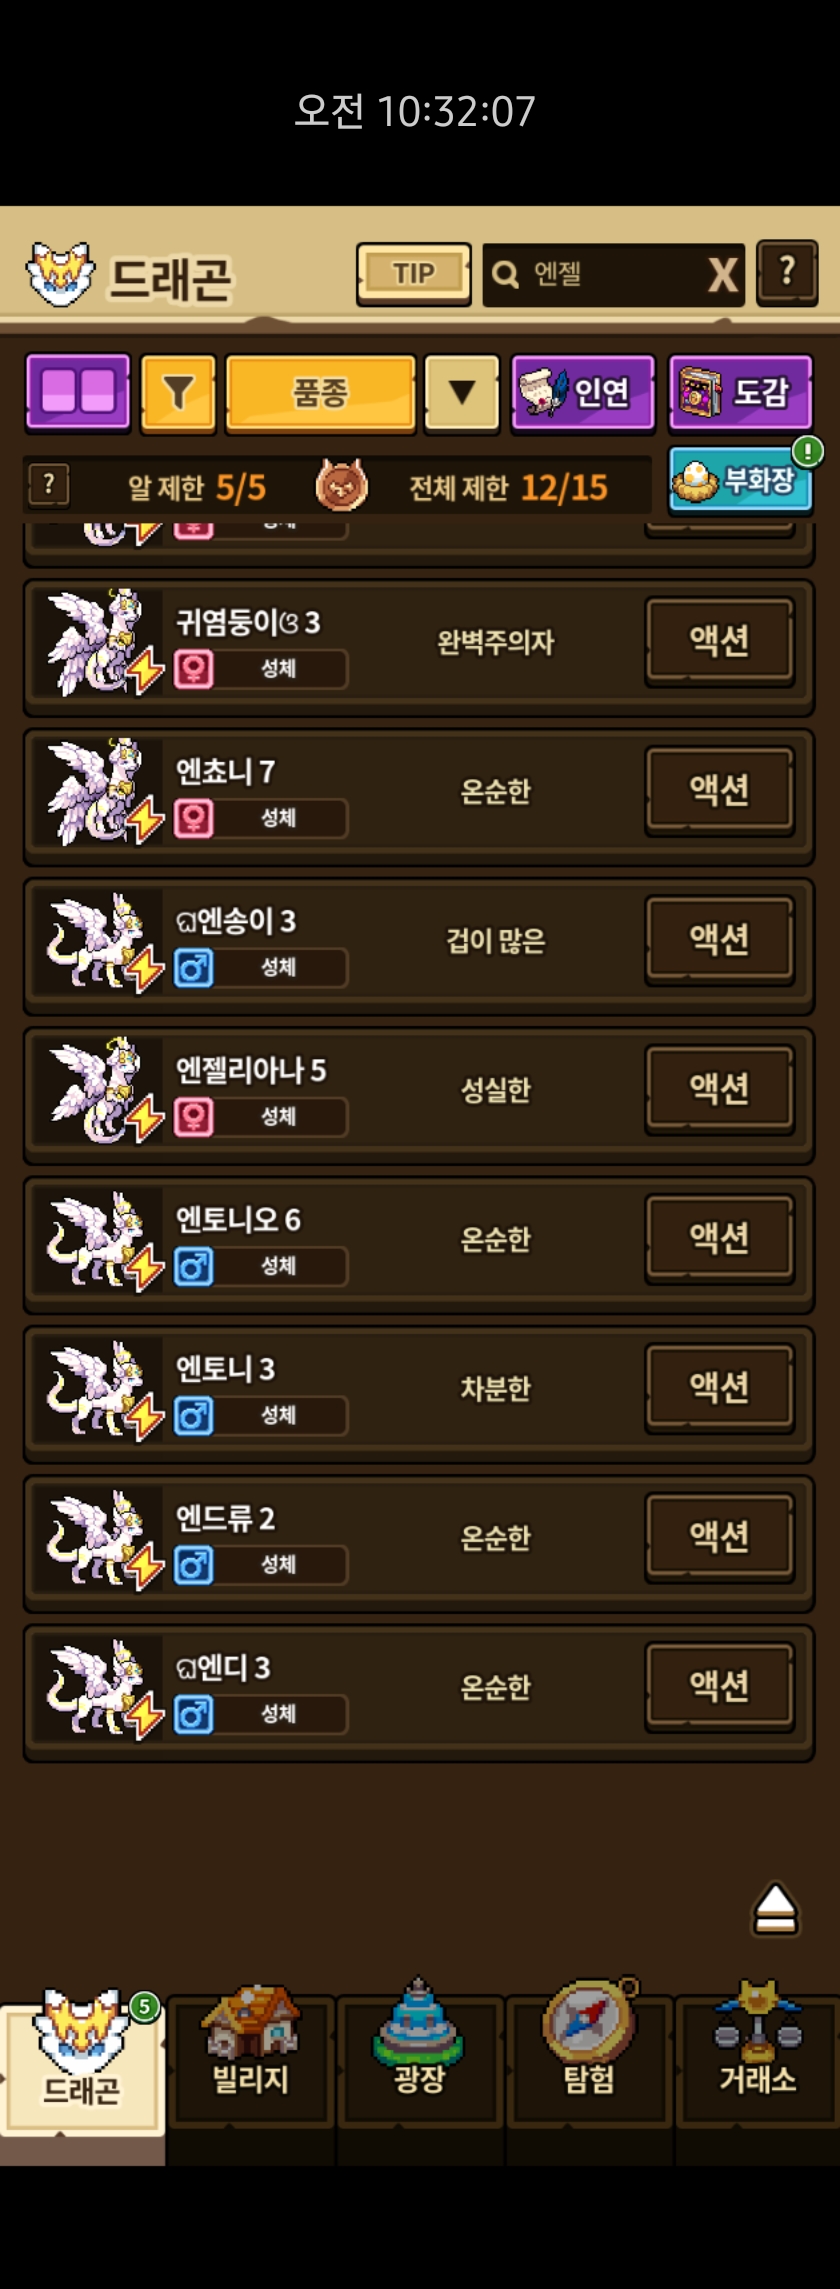Tap the 액션 button for 엔젤리아나 5
This screenshot has height=2289, width=840.
tap(719, 1088)
